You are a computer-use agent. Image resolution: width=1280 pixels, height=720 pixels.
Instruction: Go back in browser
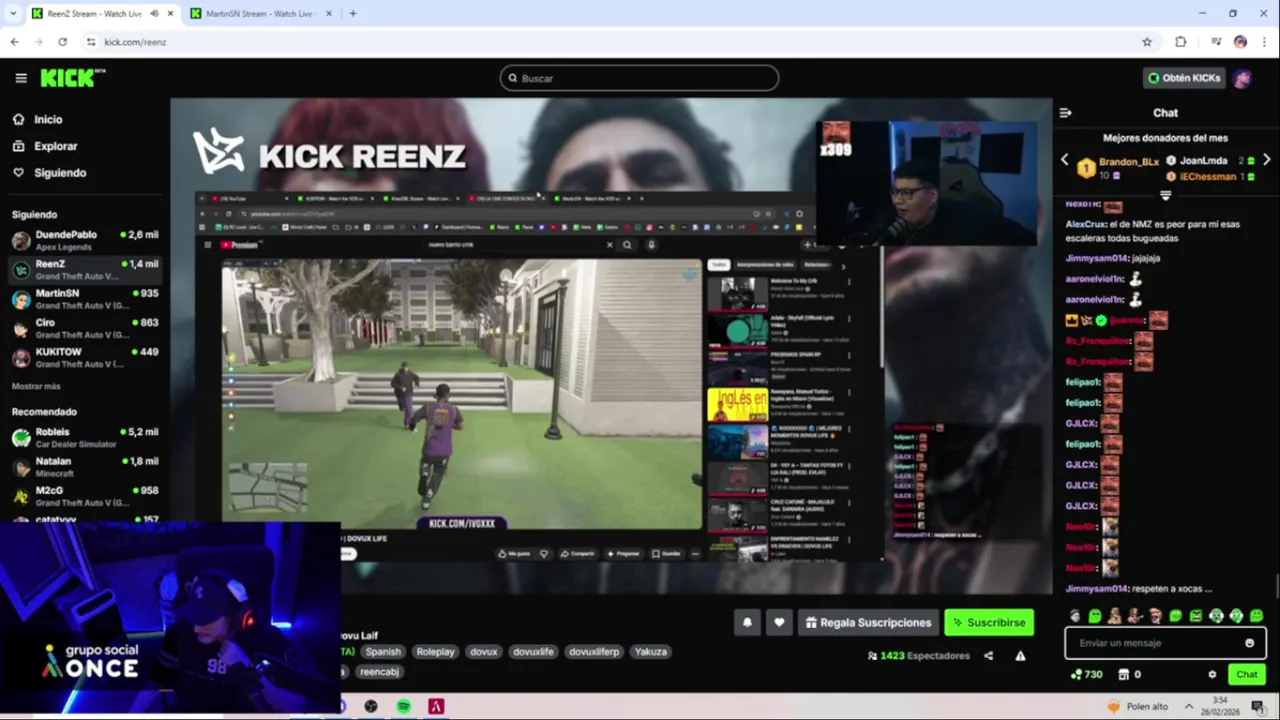[14, 42]
